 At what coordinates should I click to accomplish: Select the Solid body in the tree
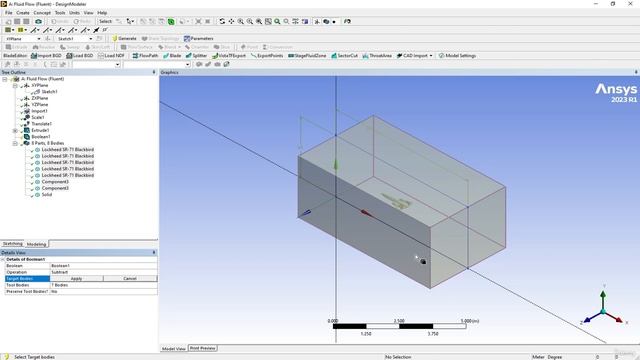click(x=47, y=195)
